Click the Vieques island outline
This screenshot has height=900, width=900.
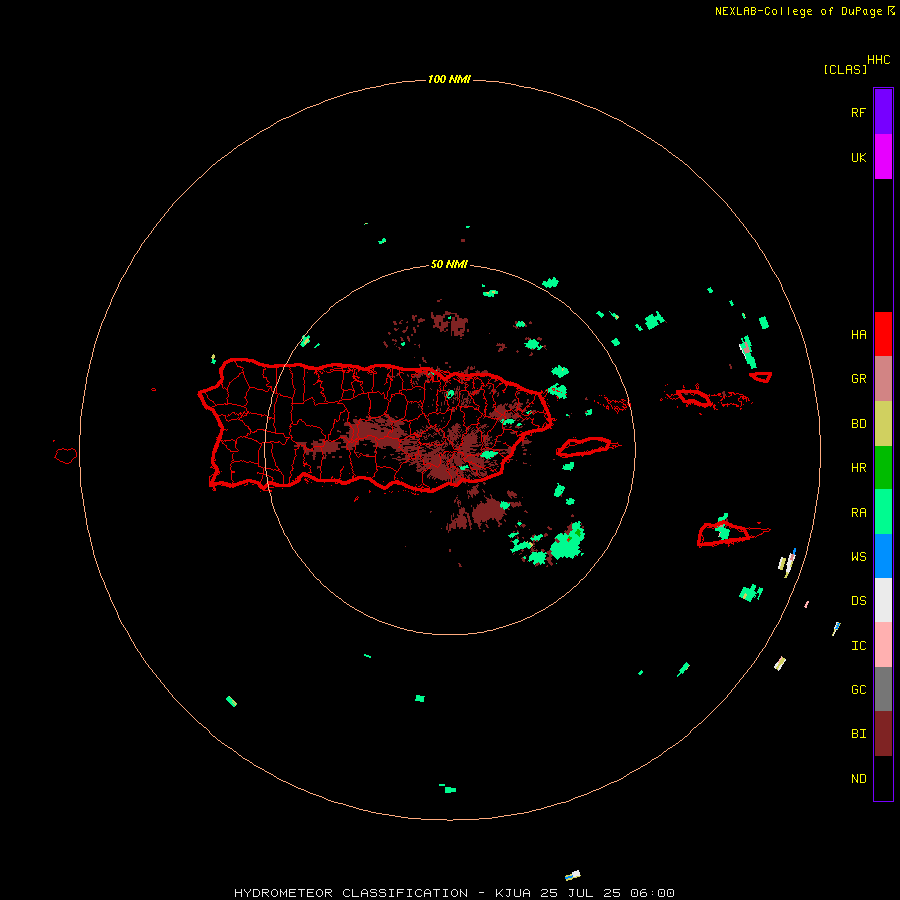tap(584, 447)
